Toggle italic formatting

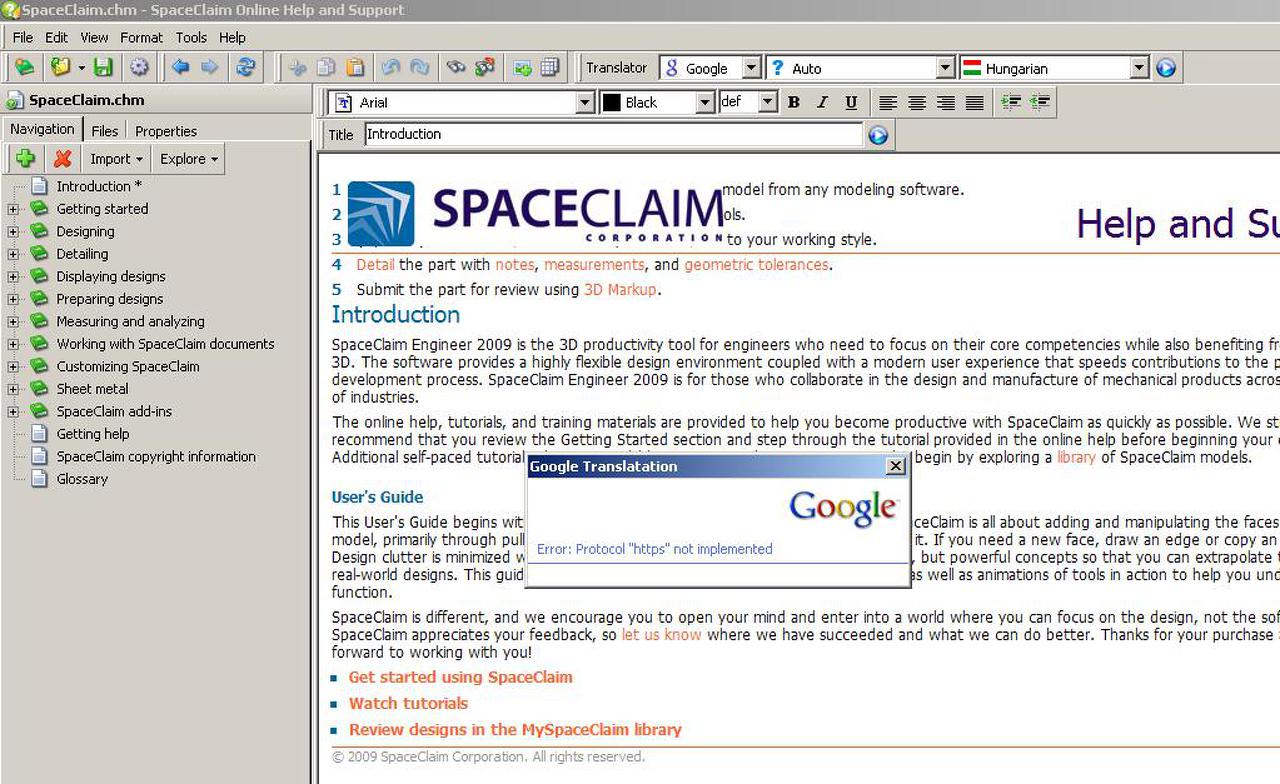[823, 102]
